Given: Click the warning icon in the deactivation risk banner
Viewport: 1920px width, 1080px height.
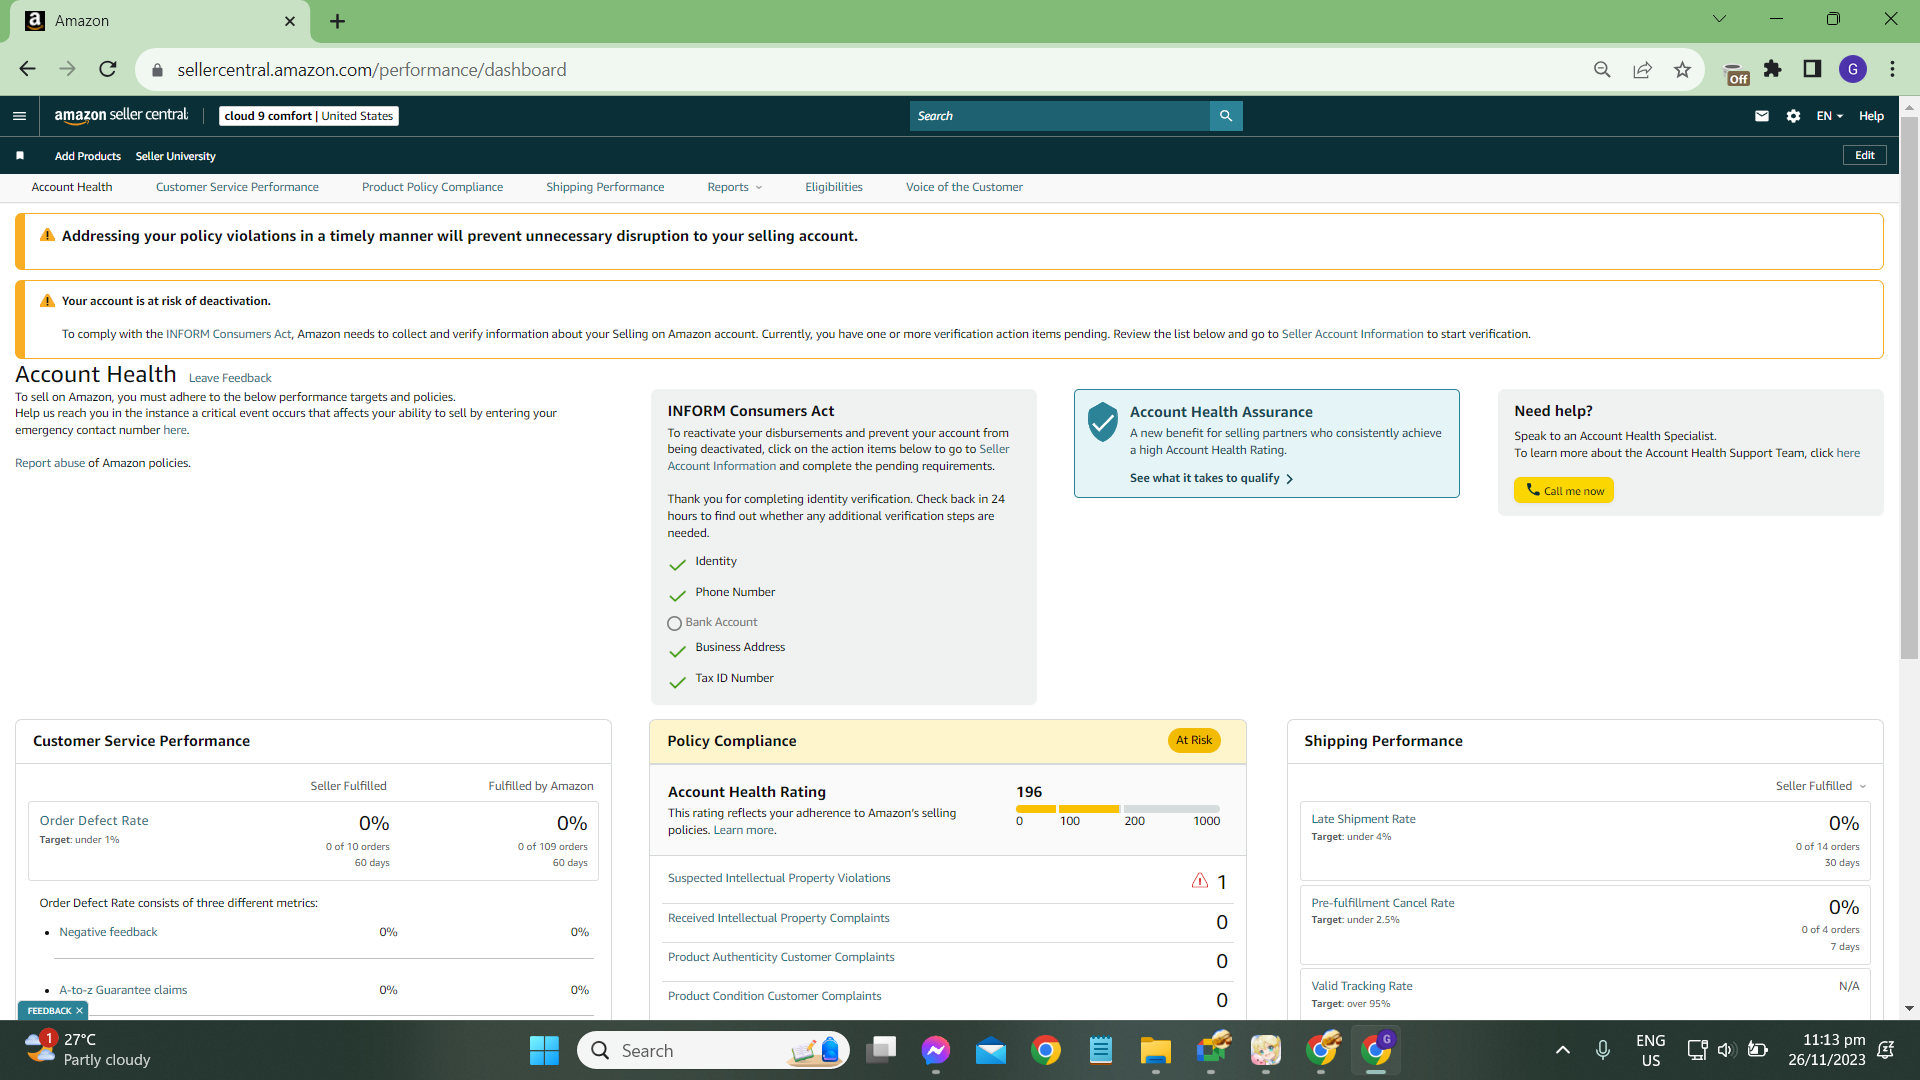Looking at the screenshot, I should pos(47,301).
